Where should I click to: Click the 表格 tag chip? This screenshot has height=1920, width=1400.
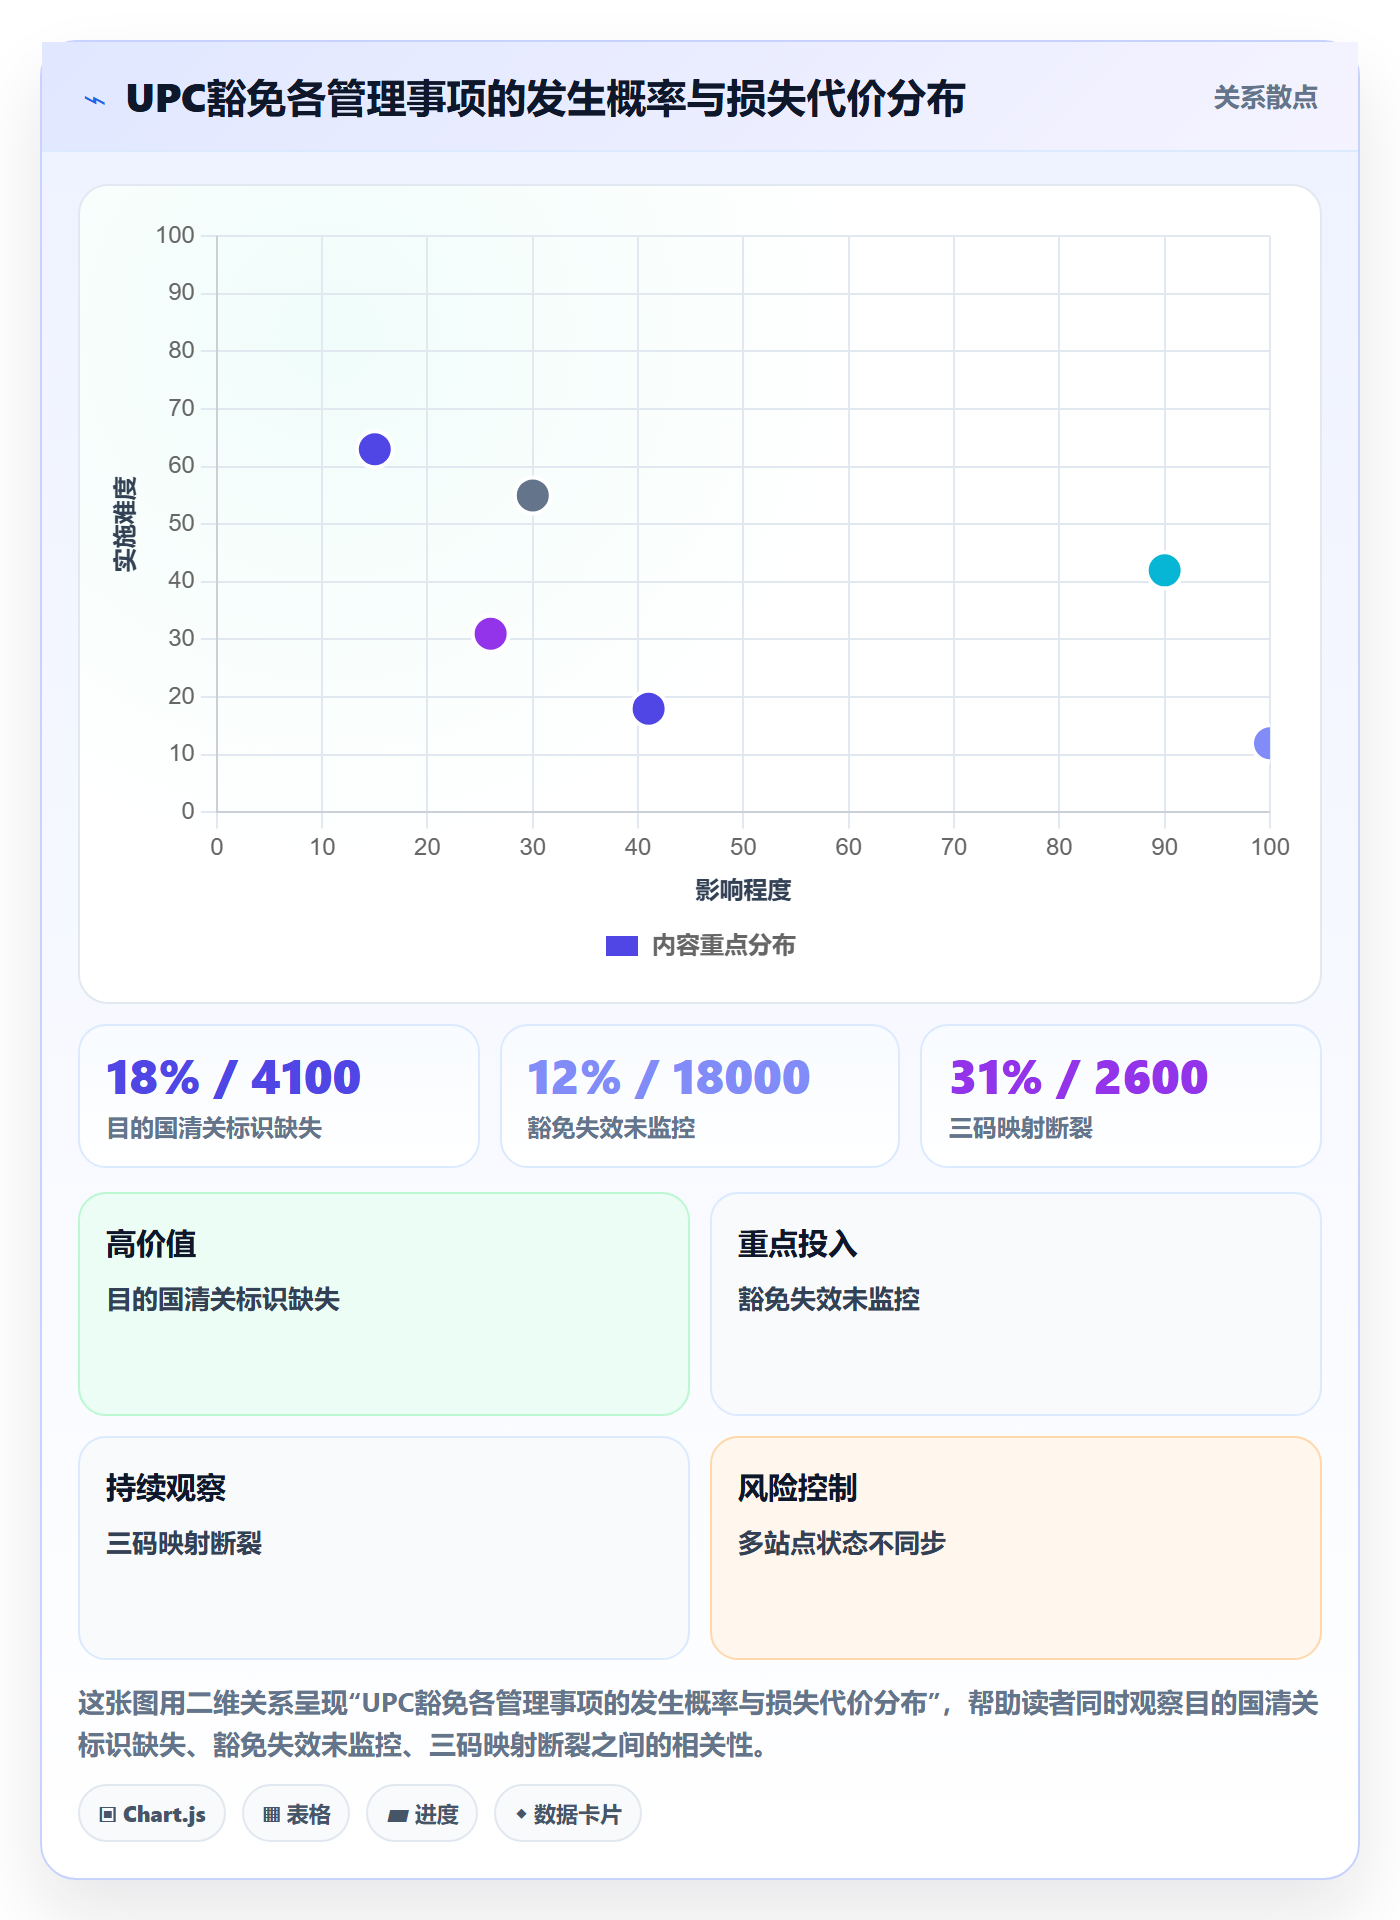coord(296,1814)
